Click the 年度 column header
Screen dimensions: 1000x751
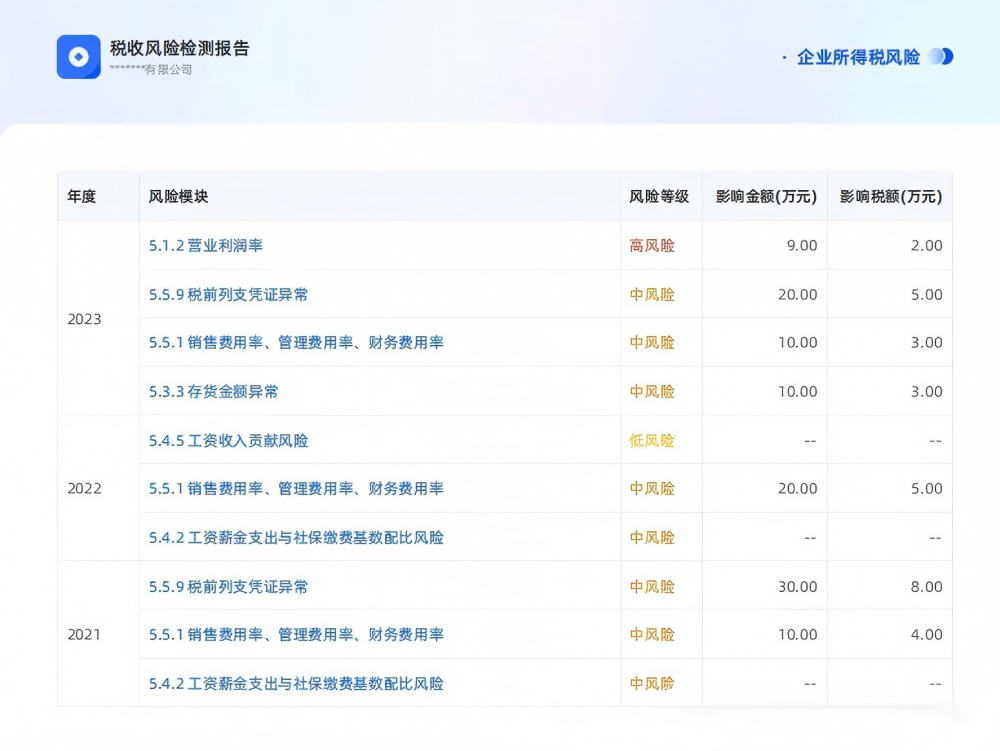pos(82,196)
